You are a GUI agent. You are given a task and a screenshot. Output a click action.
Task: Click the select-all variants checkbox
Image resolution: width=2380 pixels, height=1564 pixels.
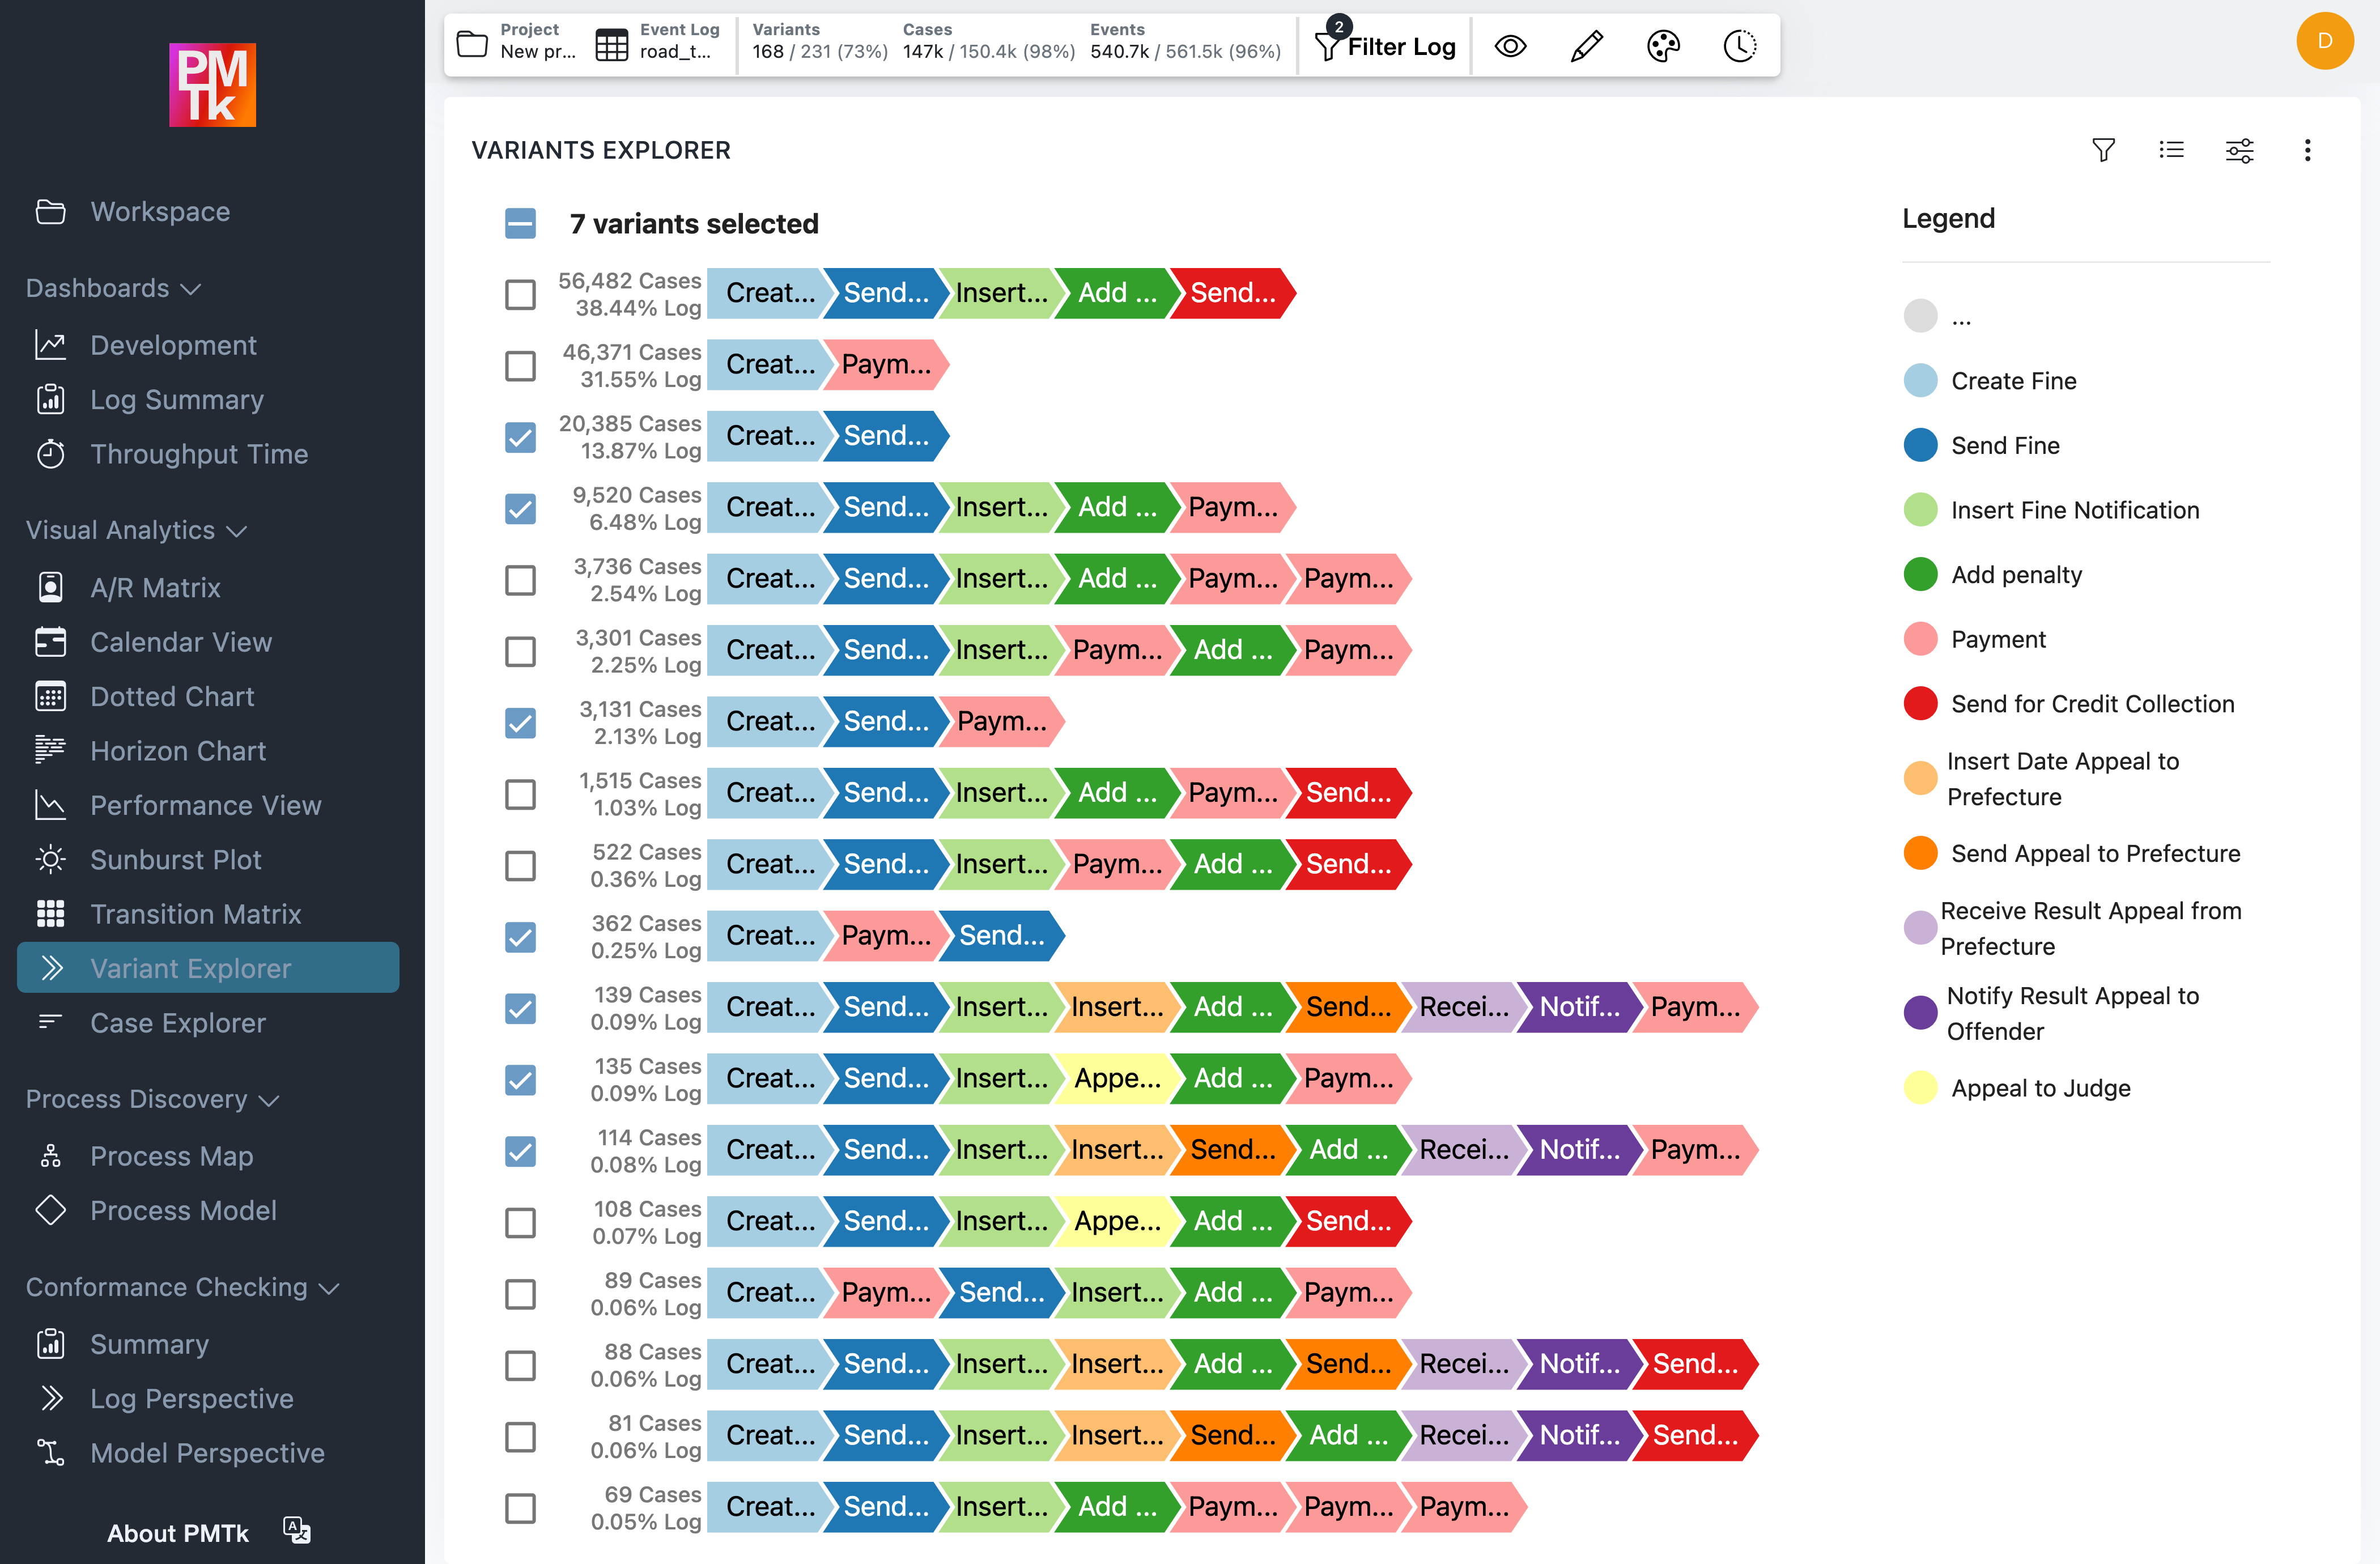pos(520,224)
